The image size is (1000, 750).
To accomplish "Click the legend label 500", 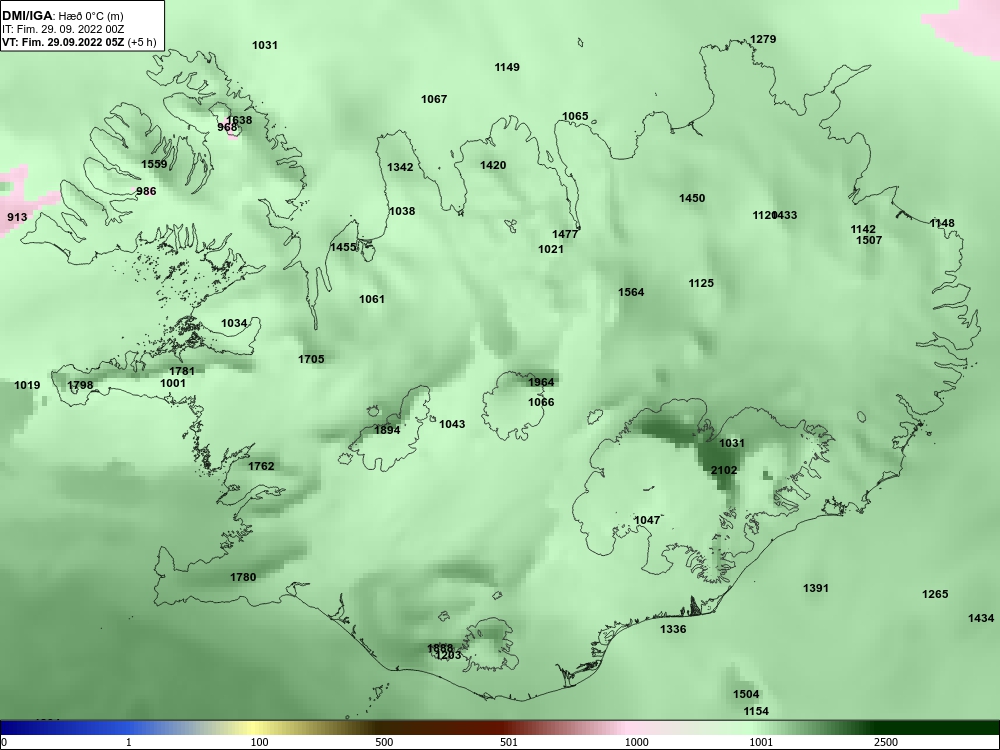I will click(x=384, y=742).
